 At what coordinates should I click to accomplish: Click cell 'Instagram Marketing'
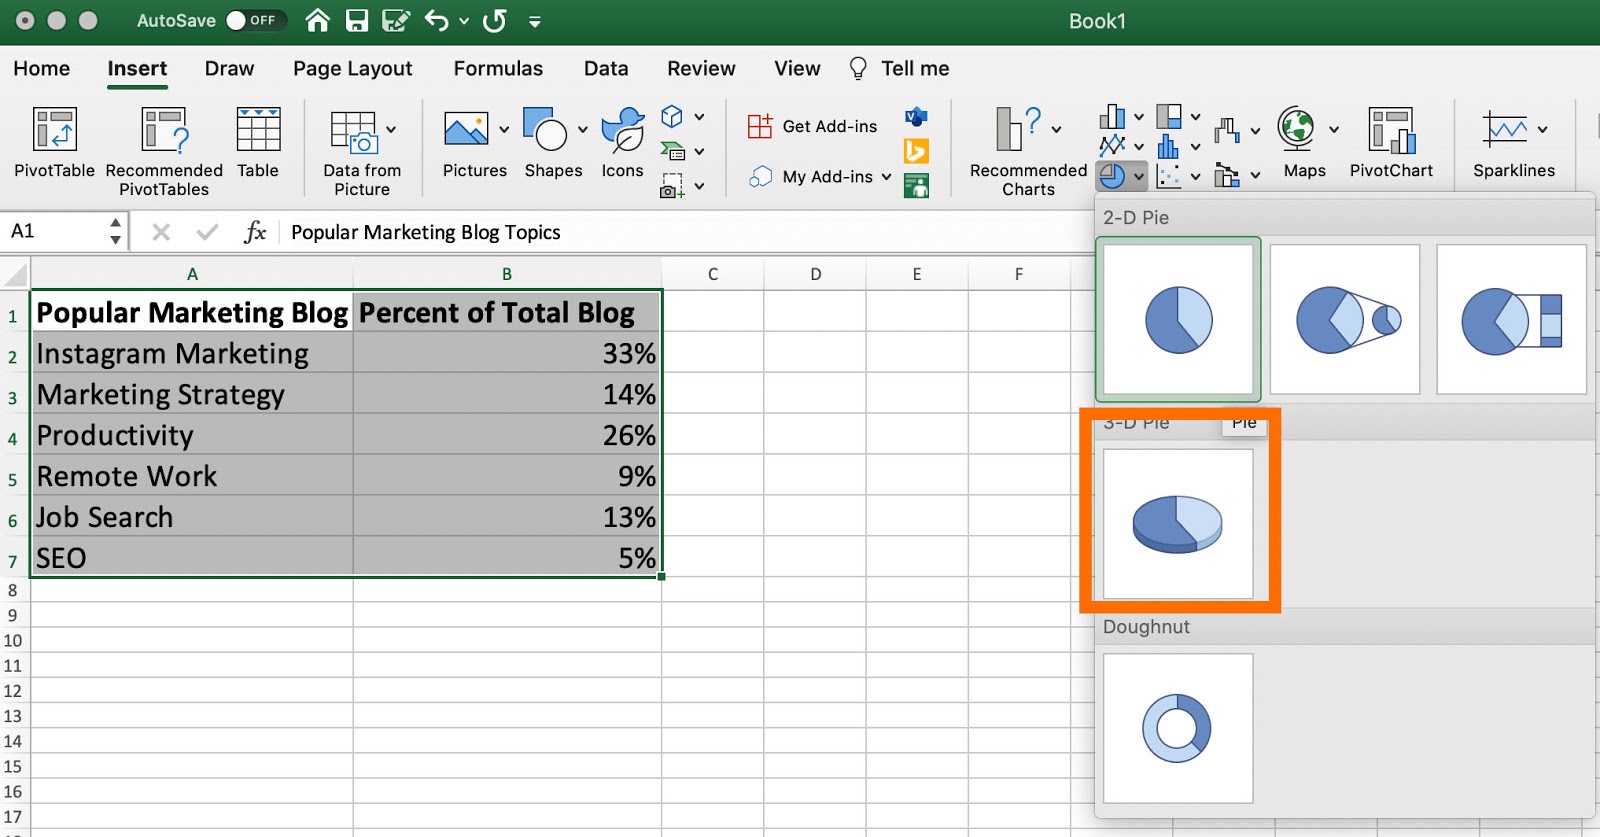(192, 353)
